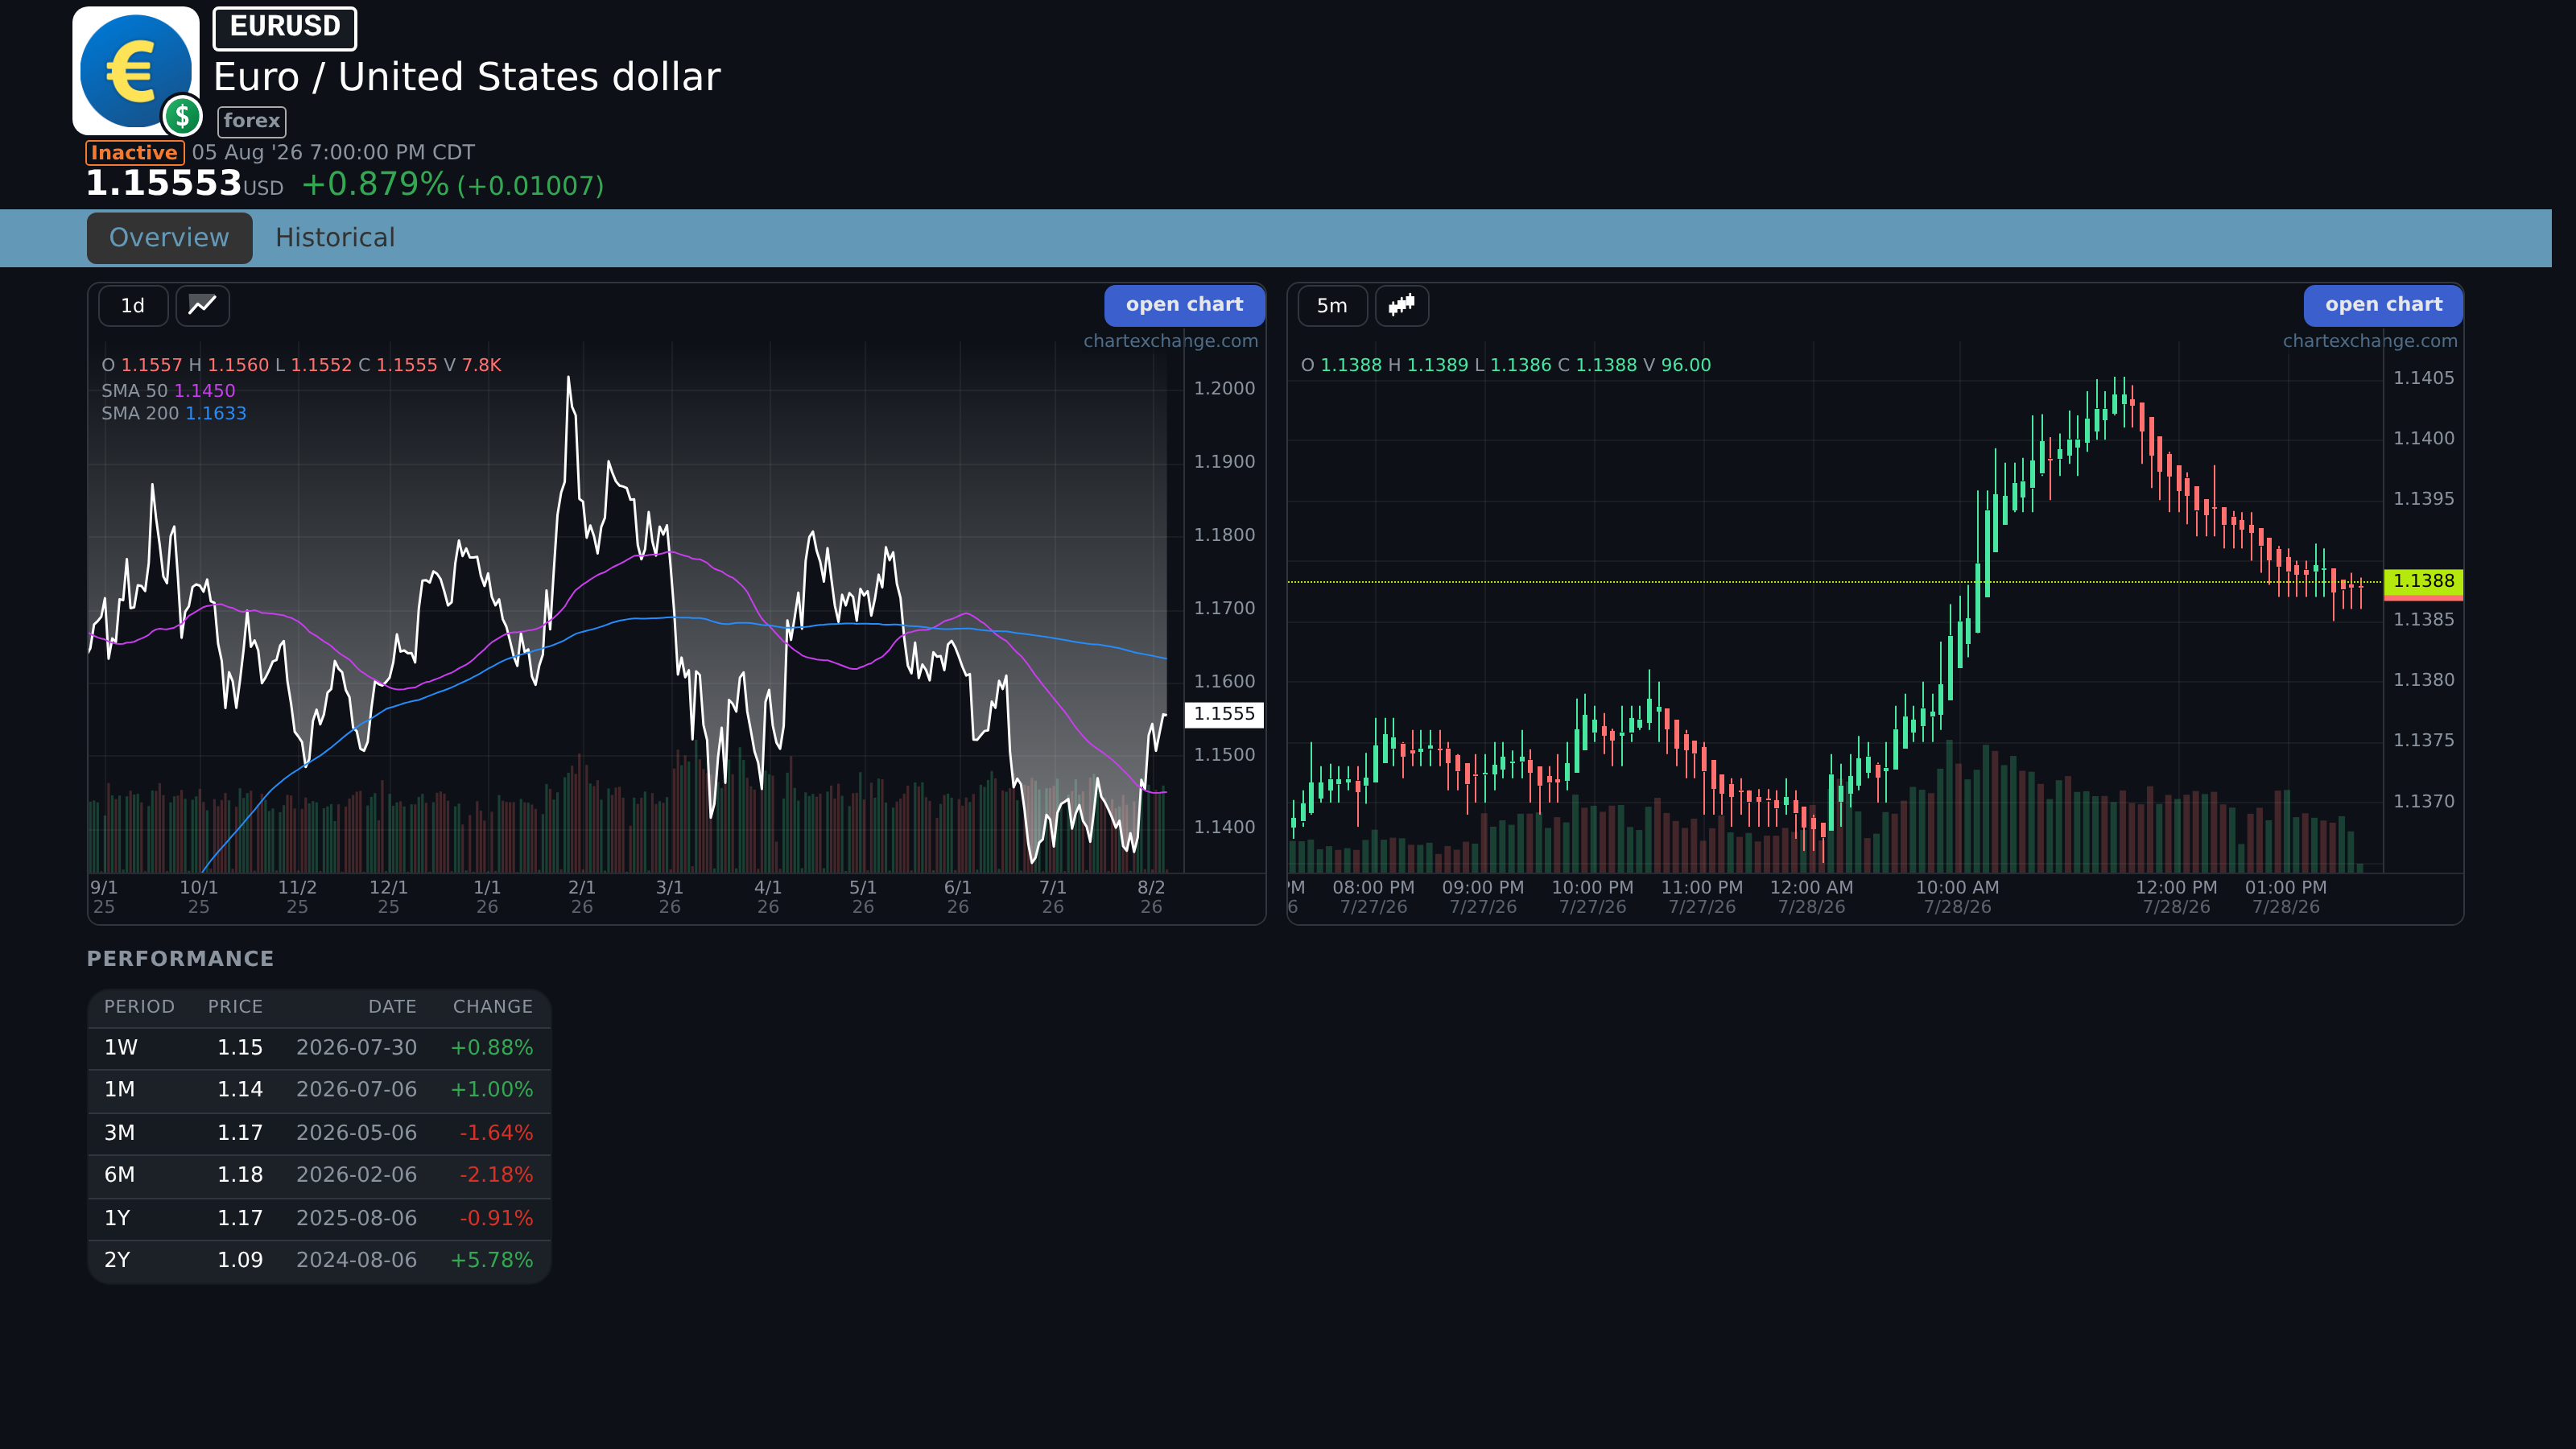The width and height of the screenshot is (2576, 1449).
Task: Click the line chart type icon on daily chart
Action: 203,305
